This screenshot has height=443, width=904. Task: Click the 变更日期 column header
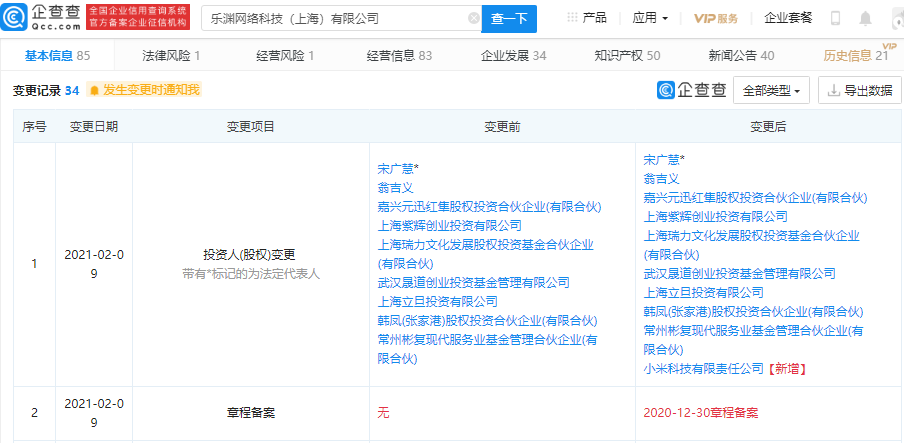pos(93,126)
